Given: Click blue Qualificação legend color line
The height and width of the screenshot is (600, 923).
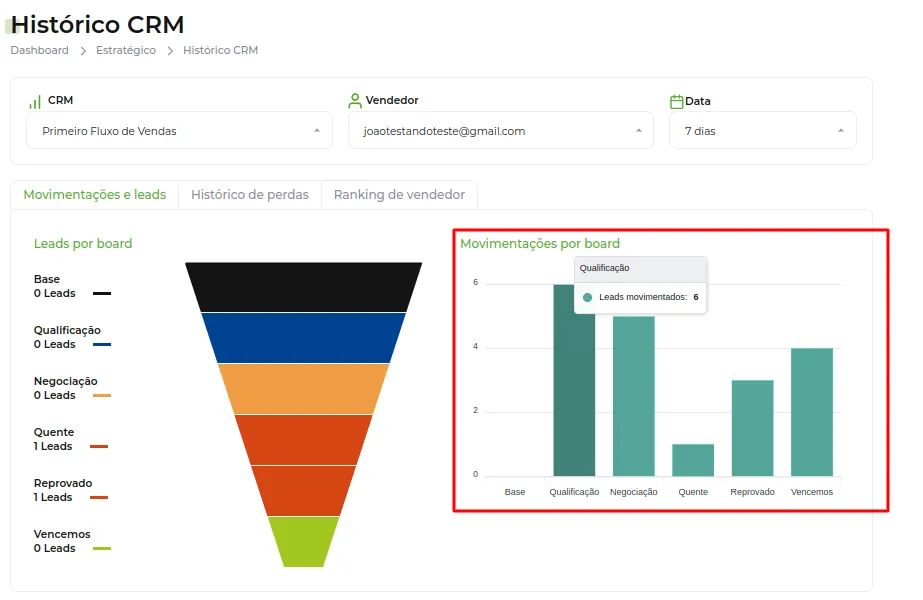Looking at the screenshot, I should click(x=102, y=344).
